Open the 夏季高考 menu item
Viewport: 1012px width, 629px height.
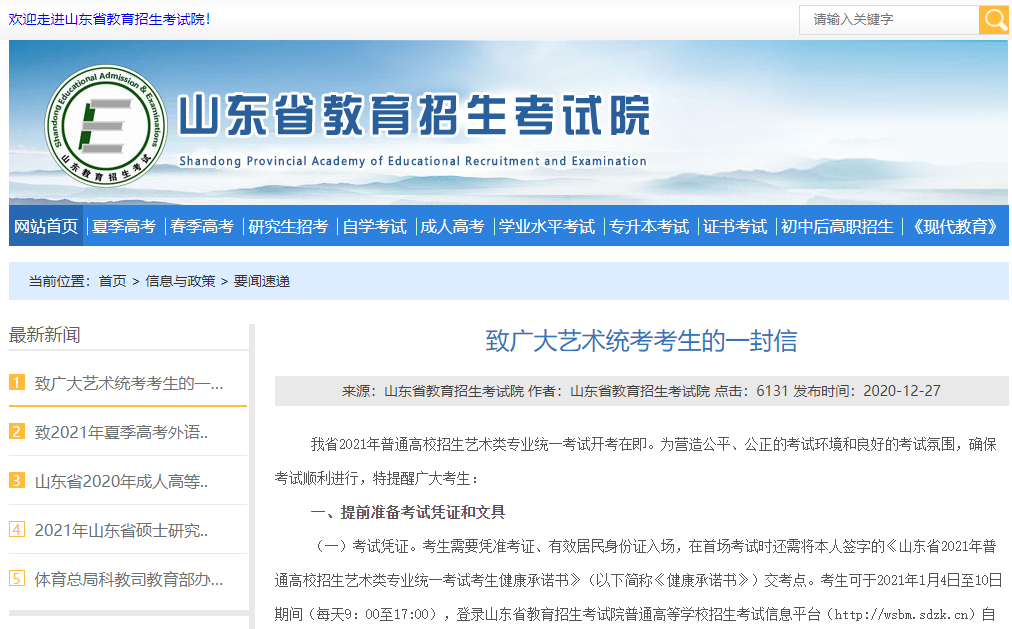point(124,226)
